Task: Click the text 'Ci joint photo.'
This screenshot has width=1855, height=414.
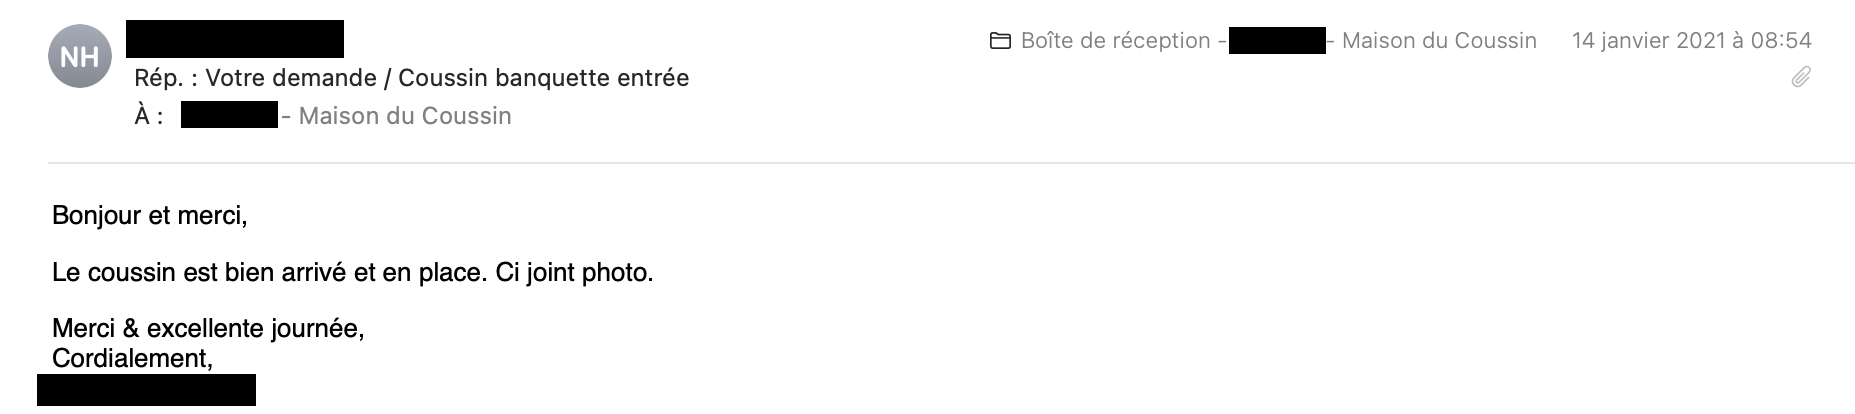Action: (575, 272)
